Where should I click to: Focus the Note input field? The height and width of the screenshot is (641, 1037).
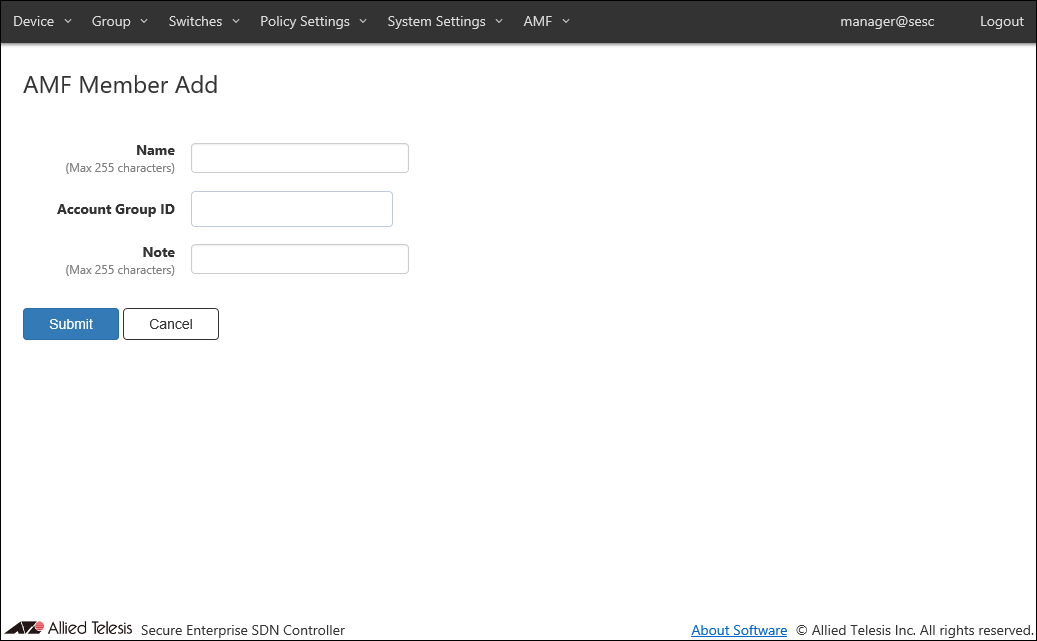pos(300,259)
